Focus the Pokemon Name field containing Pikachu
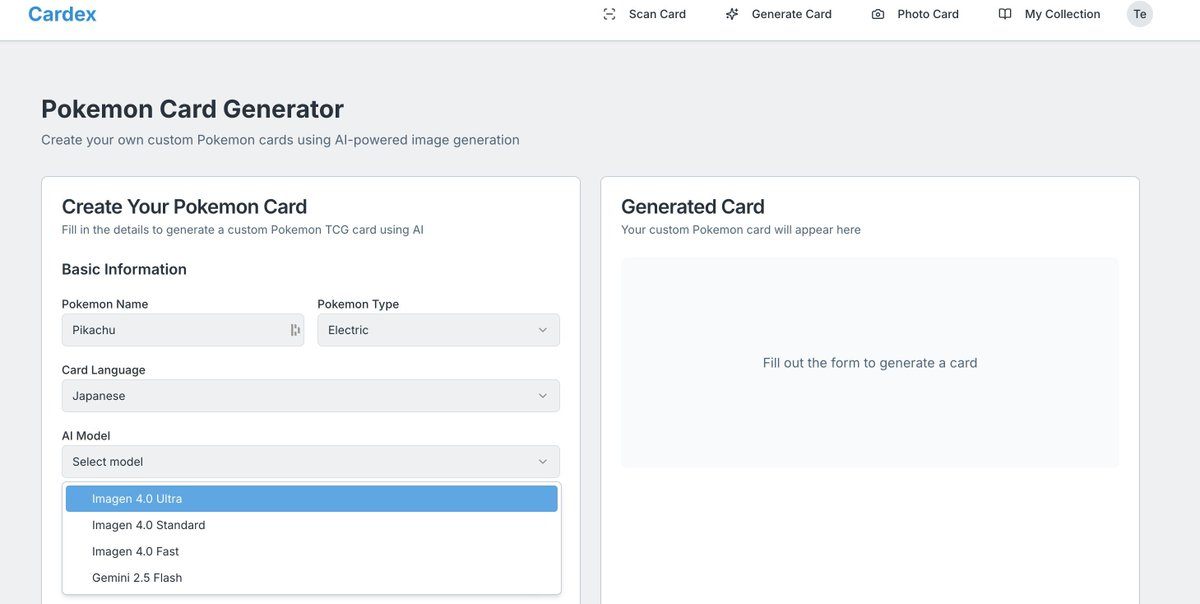The height and width of the screenshot is (604, 1200). point(183,330)
